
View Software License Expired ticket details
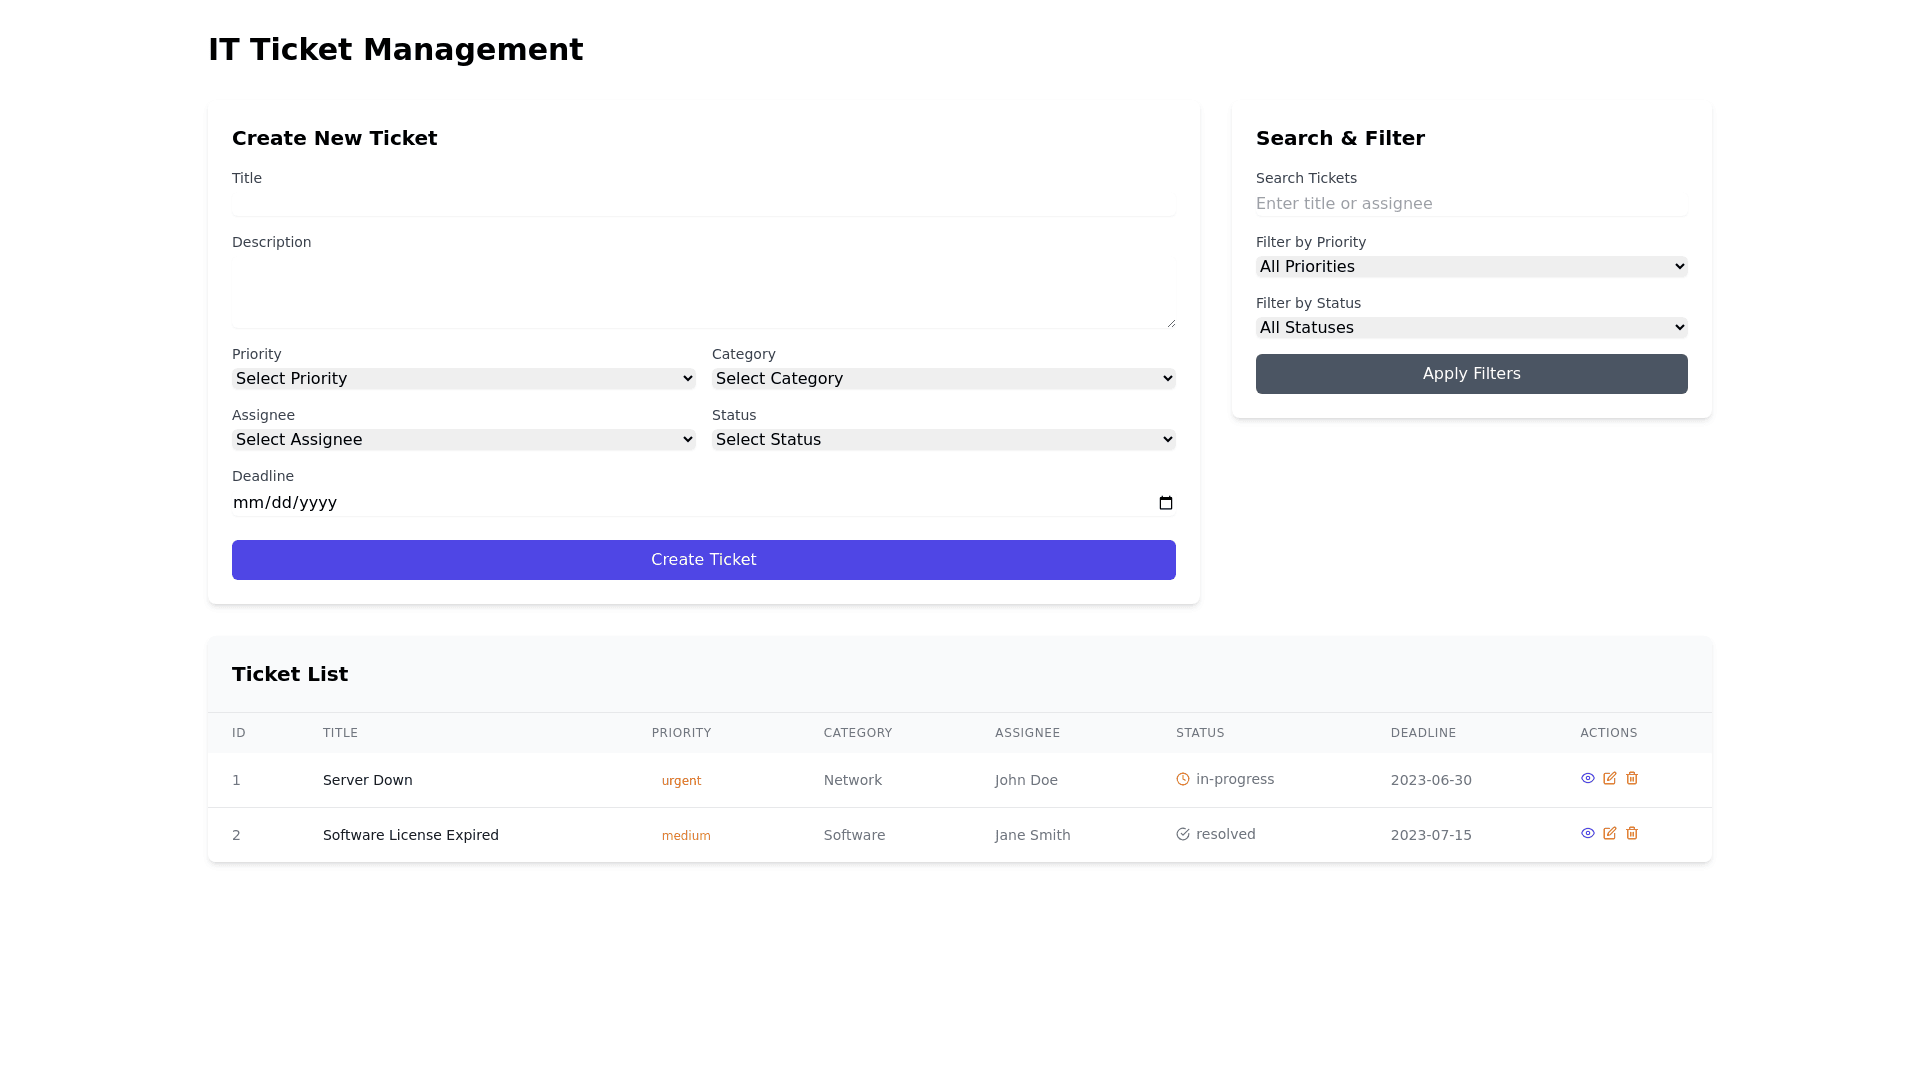click(x=1587, y=833)
